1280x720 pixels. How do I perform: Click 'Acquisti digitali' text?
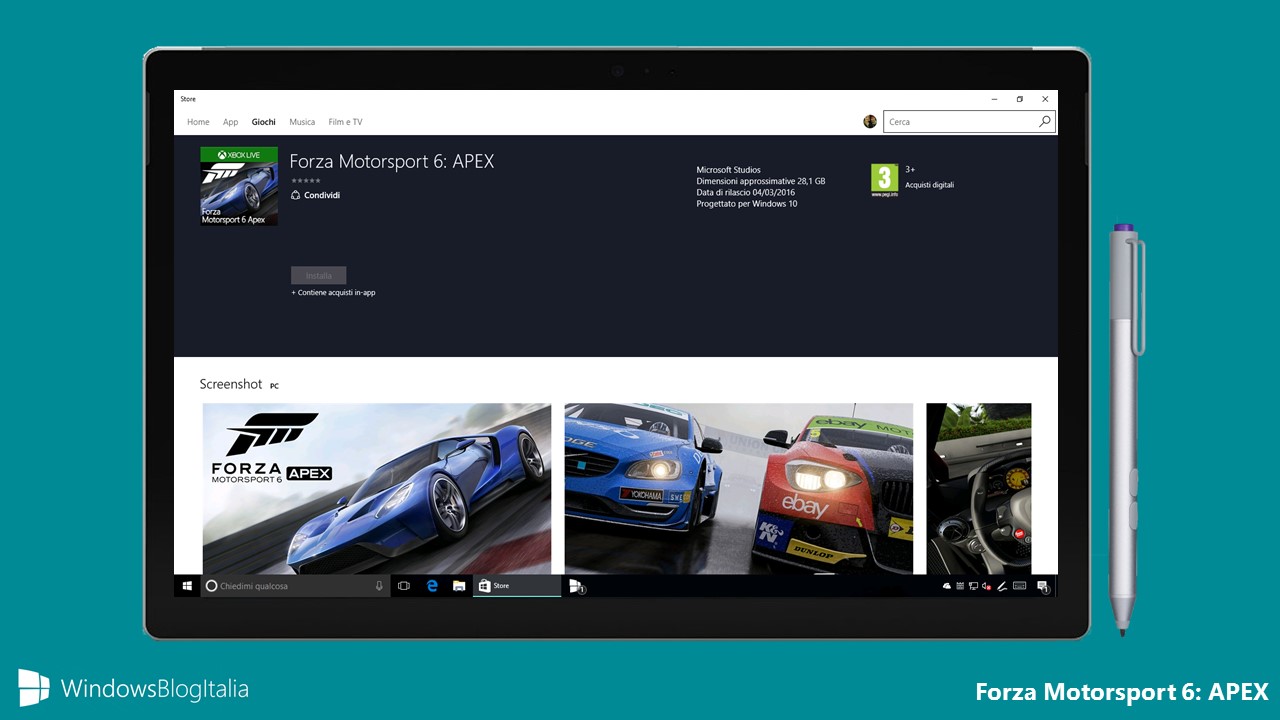pyautogui.click(x=930, y=185)
